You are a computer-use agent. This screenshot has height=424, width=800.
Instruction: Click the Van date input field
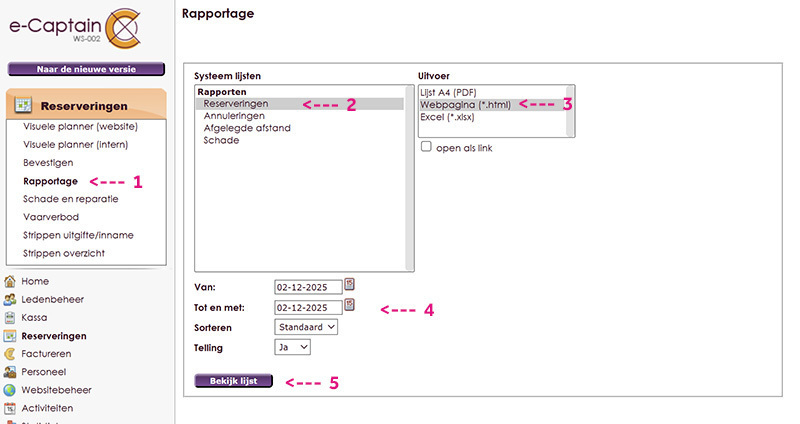click(x=307, y=287)
